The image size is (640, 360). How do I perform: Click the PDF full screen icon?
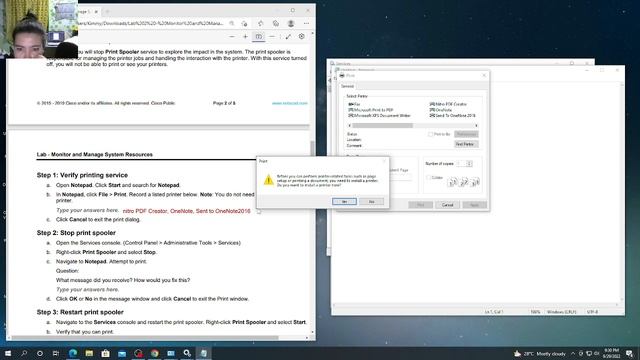(288, 37)
